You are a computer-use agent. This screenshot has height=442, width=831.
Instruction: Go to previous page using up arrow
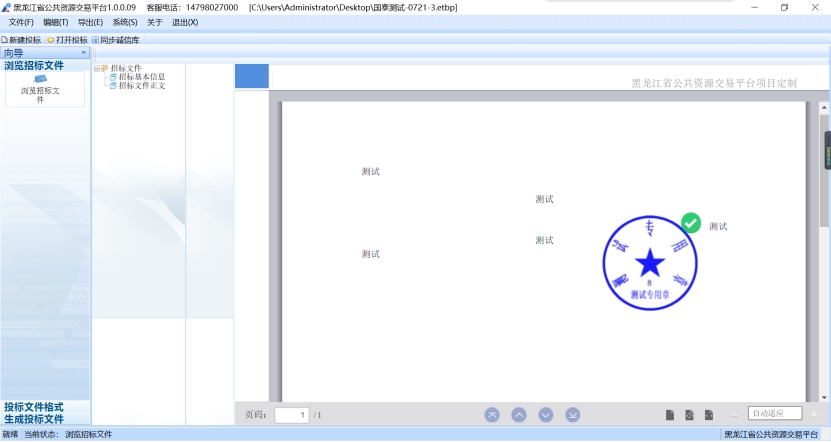(x=519, y=414)
